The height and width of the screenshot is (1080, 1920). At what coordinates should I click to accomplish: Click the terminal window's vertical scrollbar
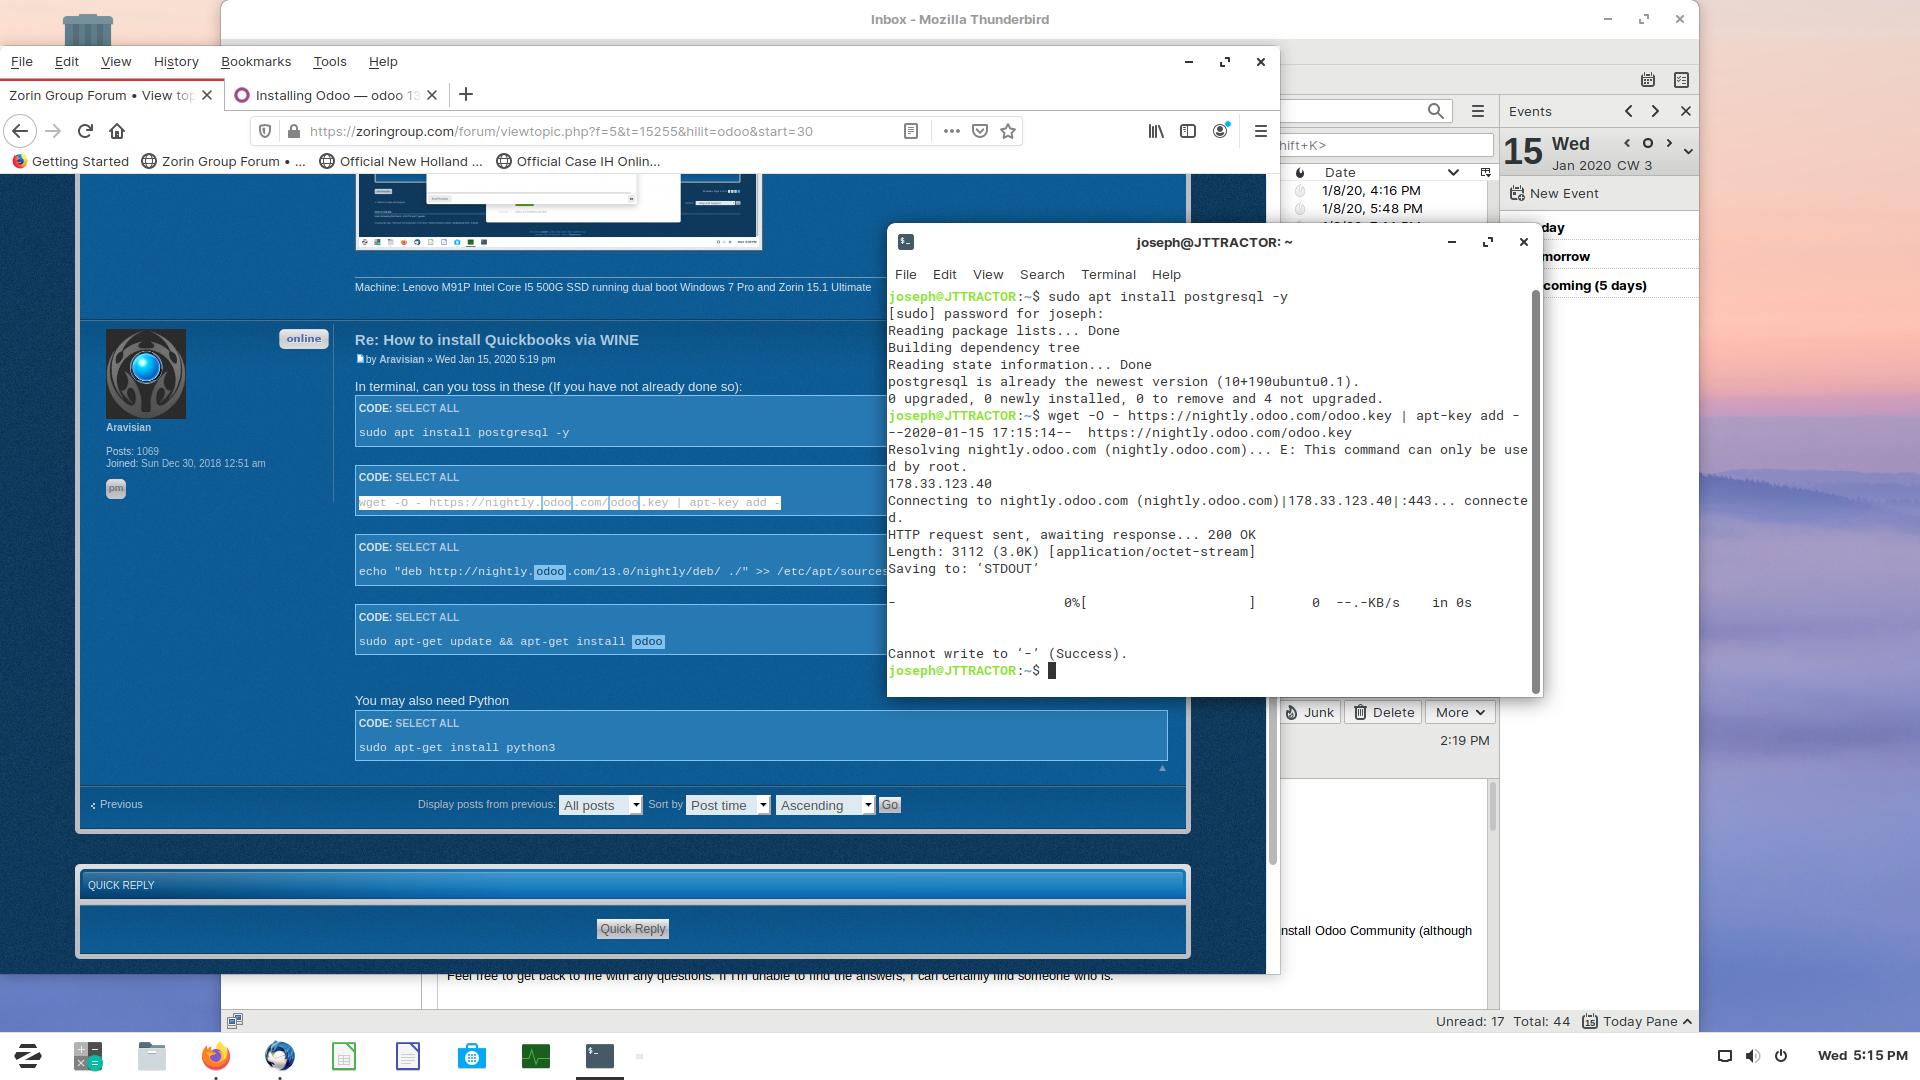(x=1535, y=490)
